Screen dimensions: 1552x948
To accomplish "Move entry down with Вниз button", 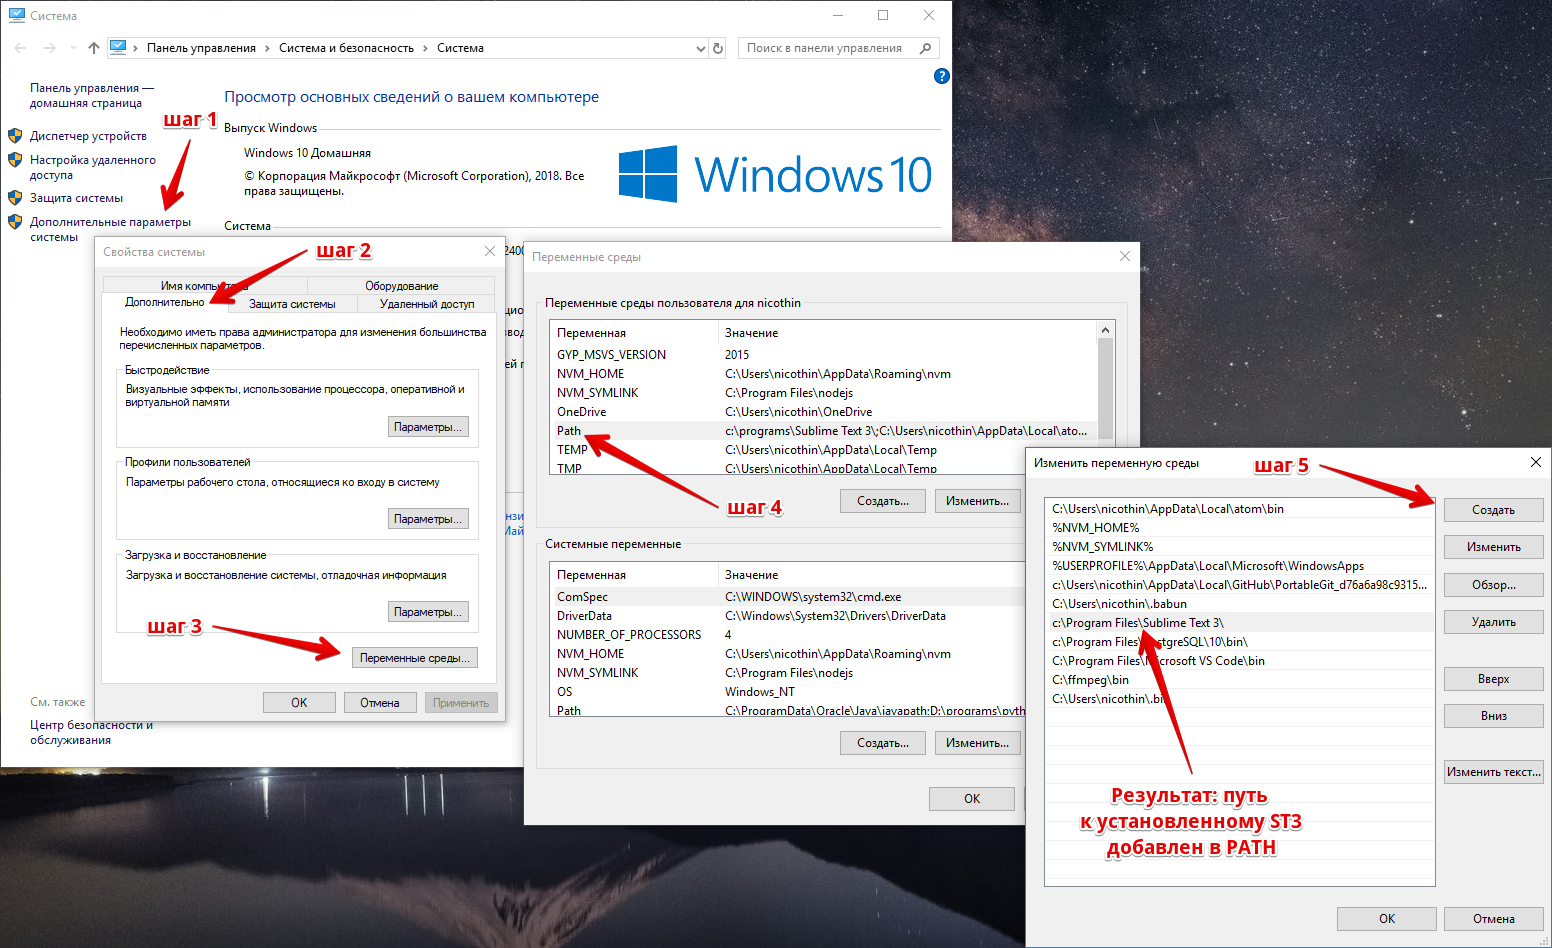I will pyautogui.click(x=1493, y=716).
